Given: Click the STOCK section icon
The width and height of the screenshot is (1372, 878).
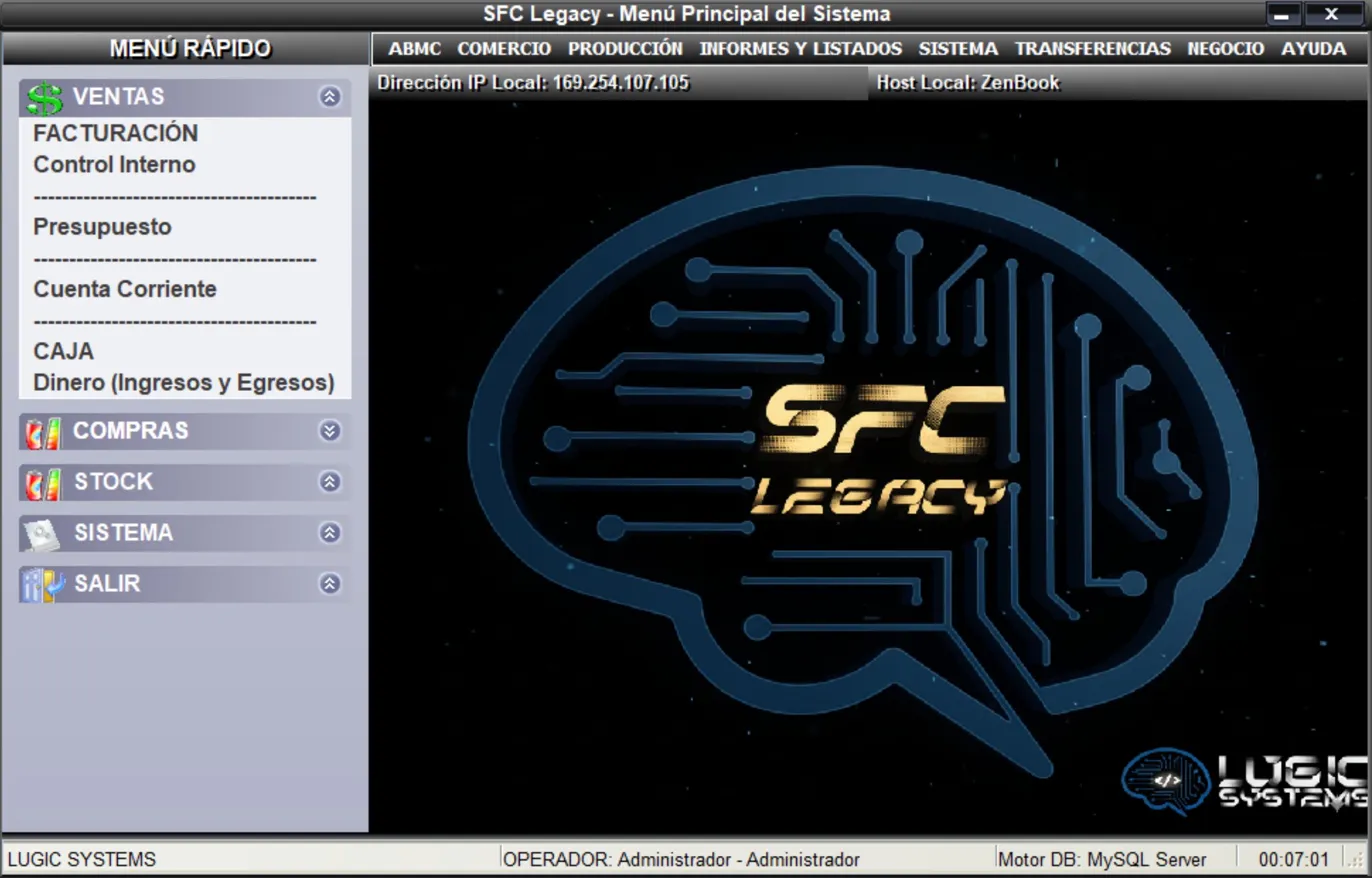Looking at the screenshot, I should point(42,483).
